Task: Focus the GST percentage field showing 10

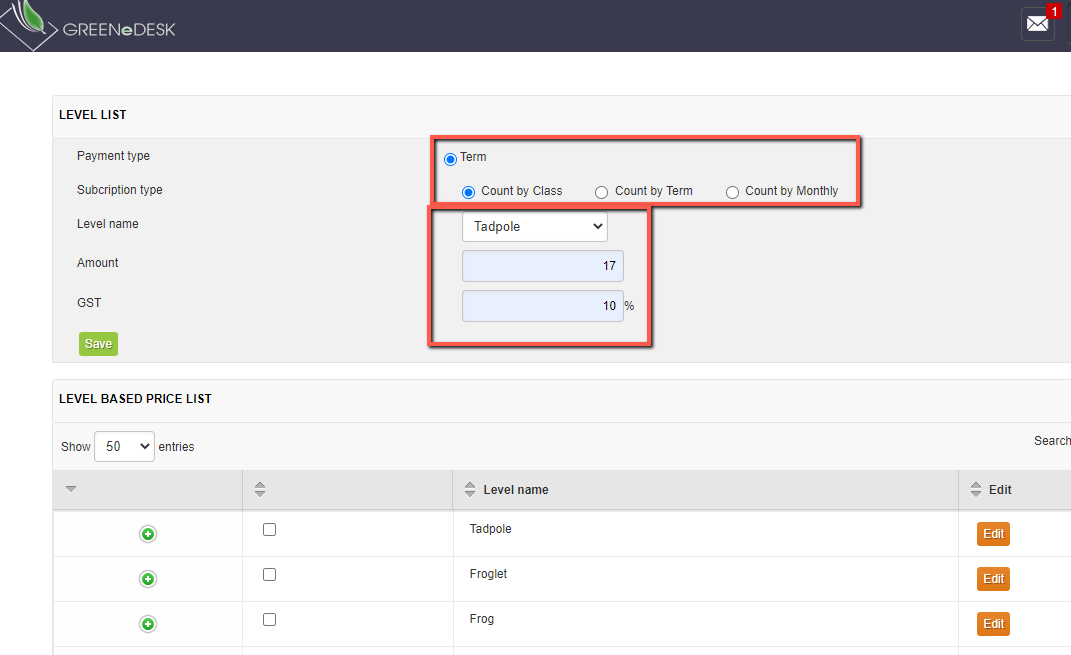Action: 543,306
